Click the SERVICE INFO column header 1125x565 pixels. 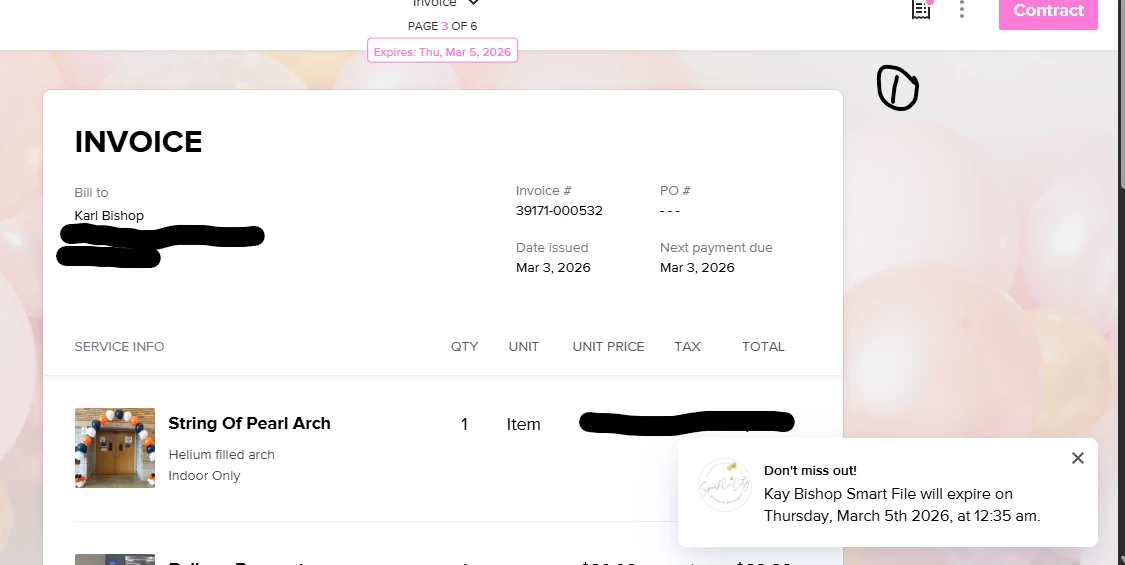(x=119, y=347)
